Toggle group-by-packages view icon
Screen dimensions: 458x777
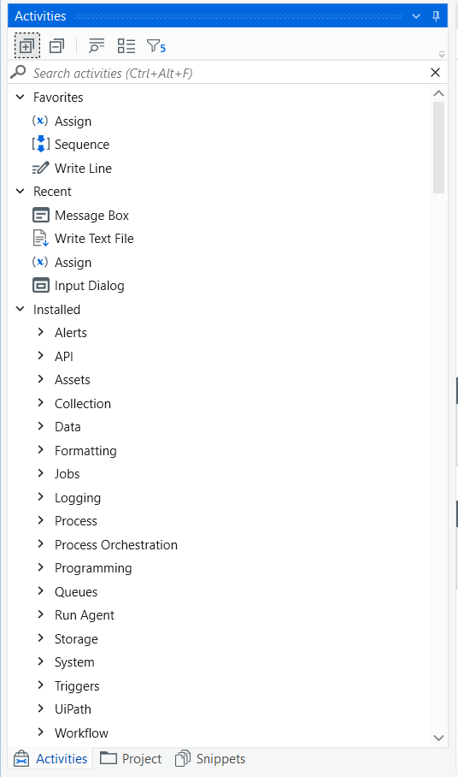coord(126,46)
